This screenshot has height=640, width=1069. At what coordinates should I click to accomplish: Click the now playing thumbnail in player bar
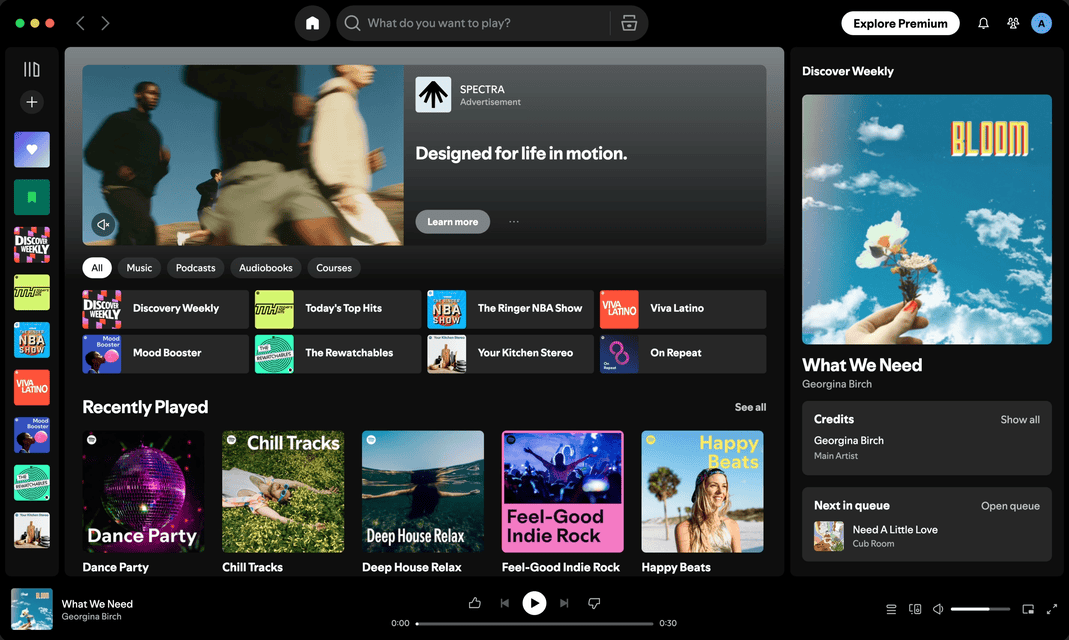pyautogui.click(x=32, y=609)
